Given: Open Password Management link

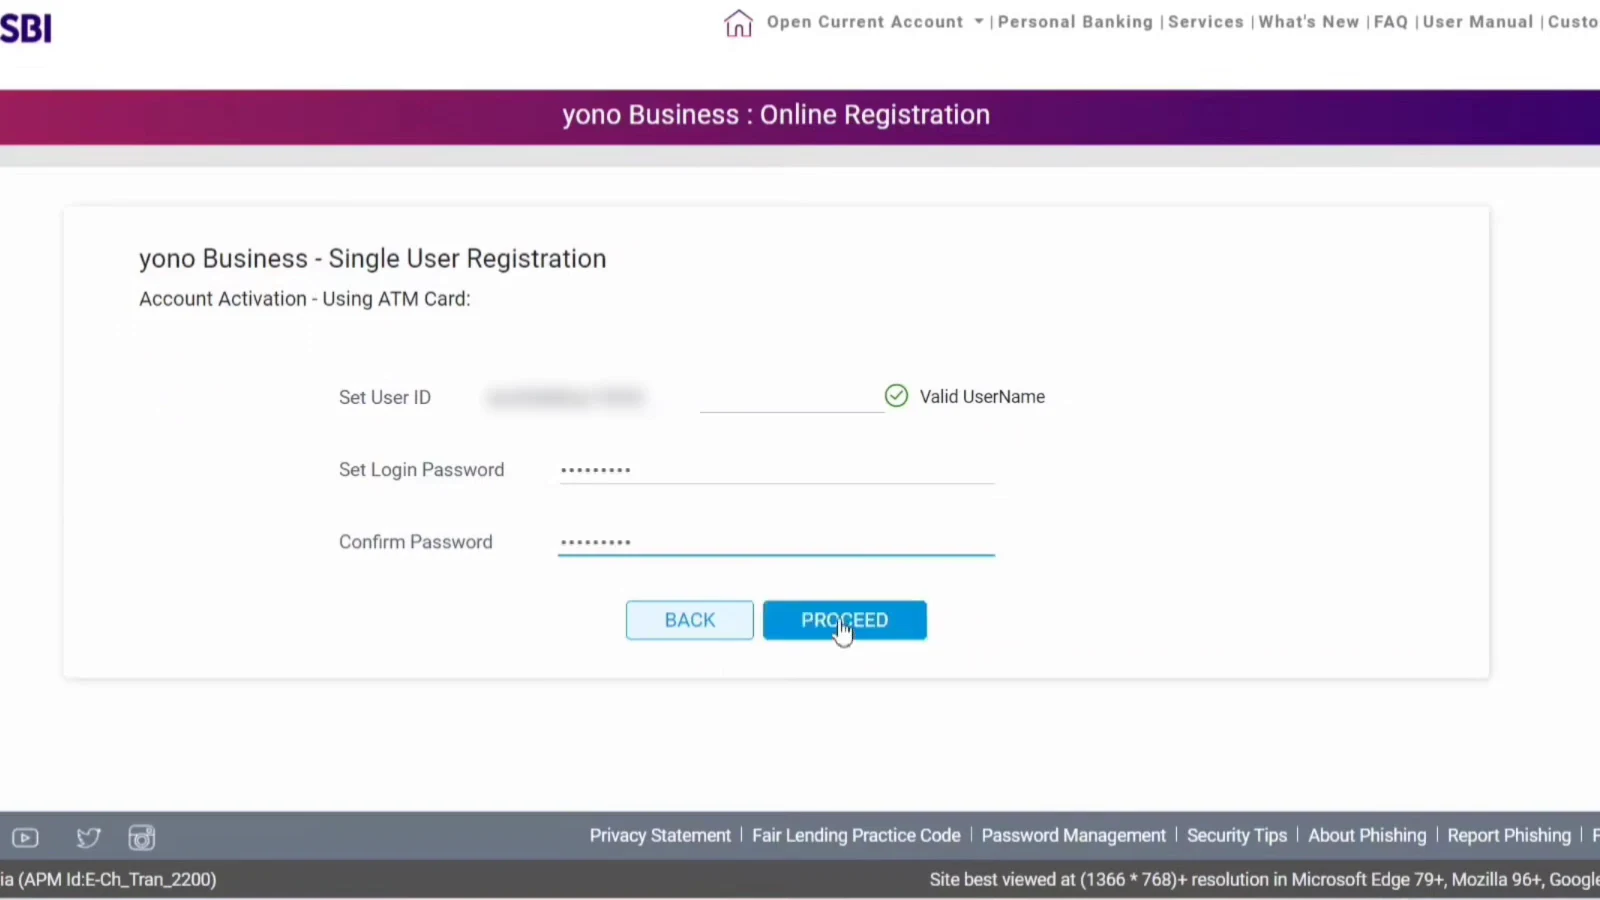Looking at the screenshot, I should pos(1074,835).
